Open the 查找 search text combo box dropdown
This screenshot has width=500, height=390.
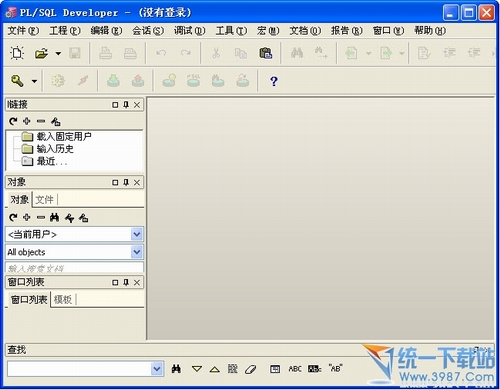pyautogui.click(x=157, y=369)
